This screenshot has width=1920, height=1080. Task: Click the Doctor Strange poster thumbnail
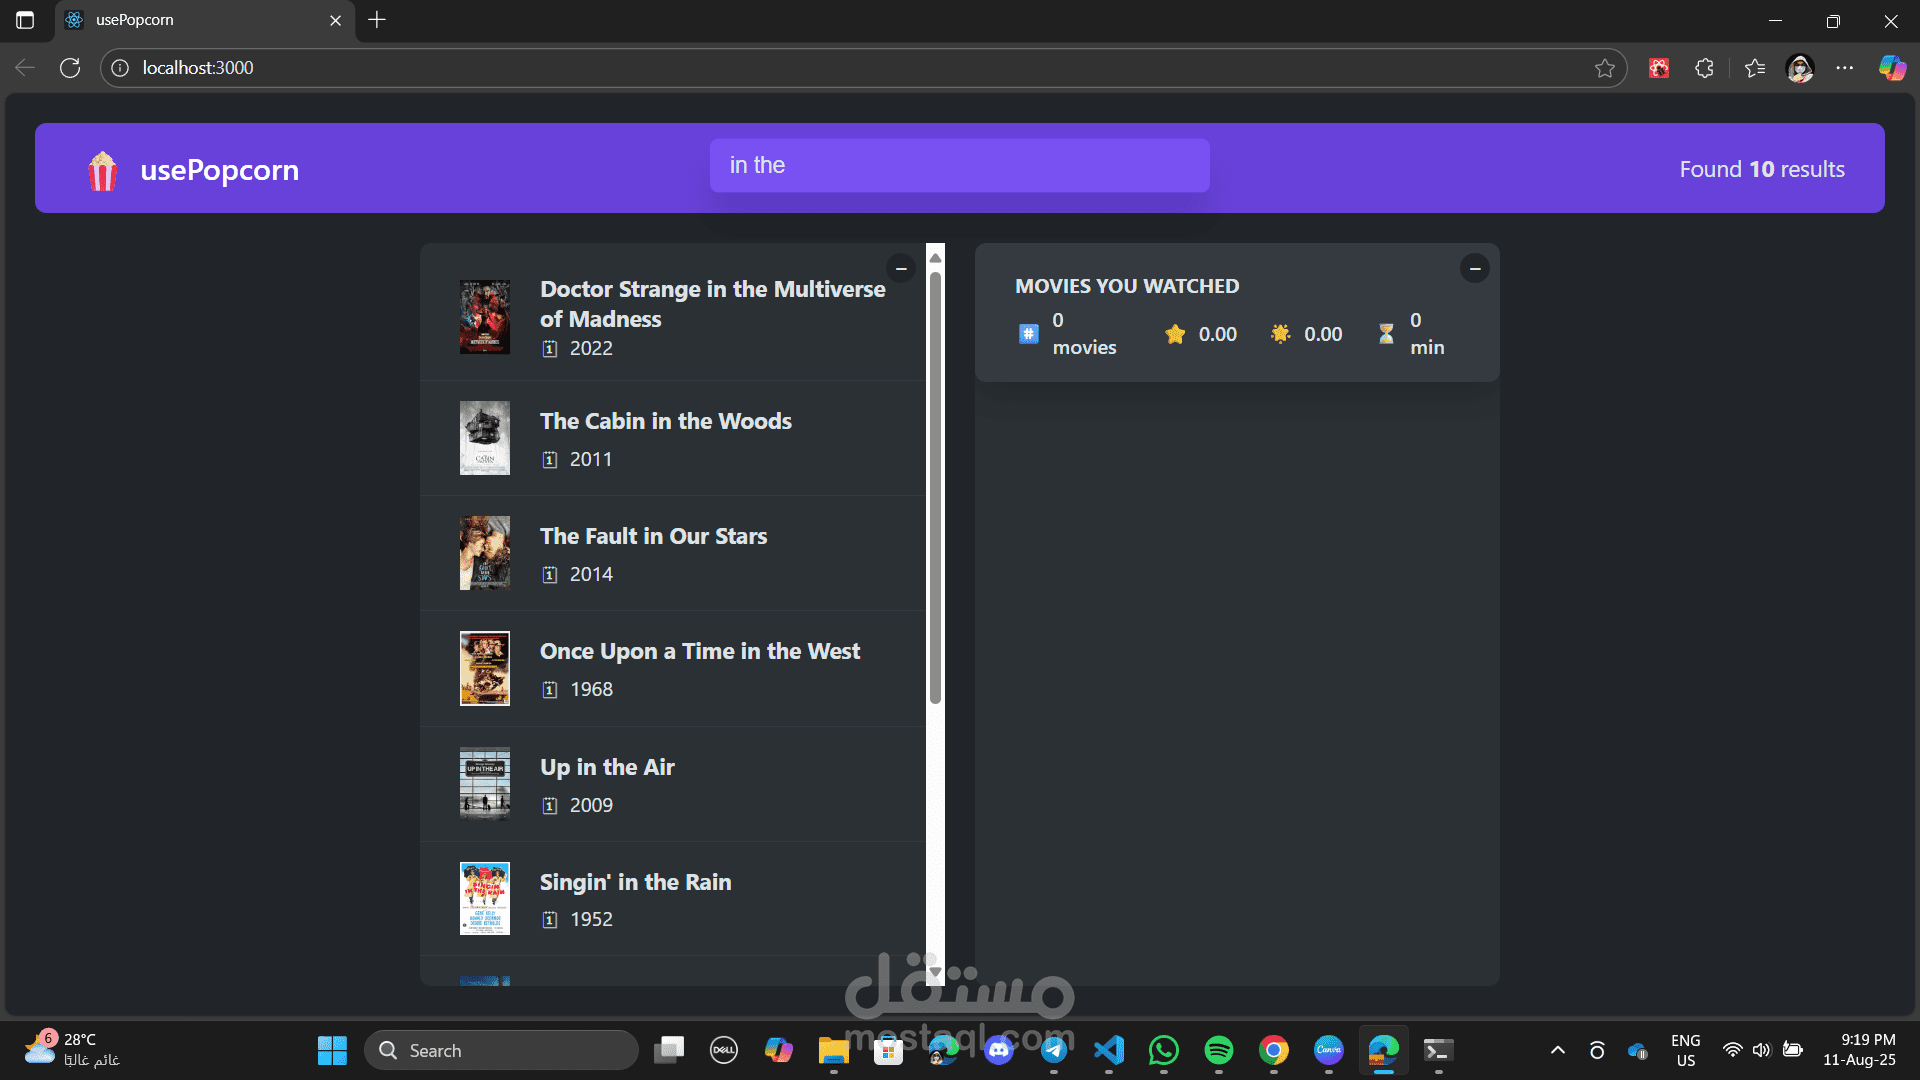[485, 317]
